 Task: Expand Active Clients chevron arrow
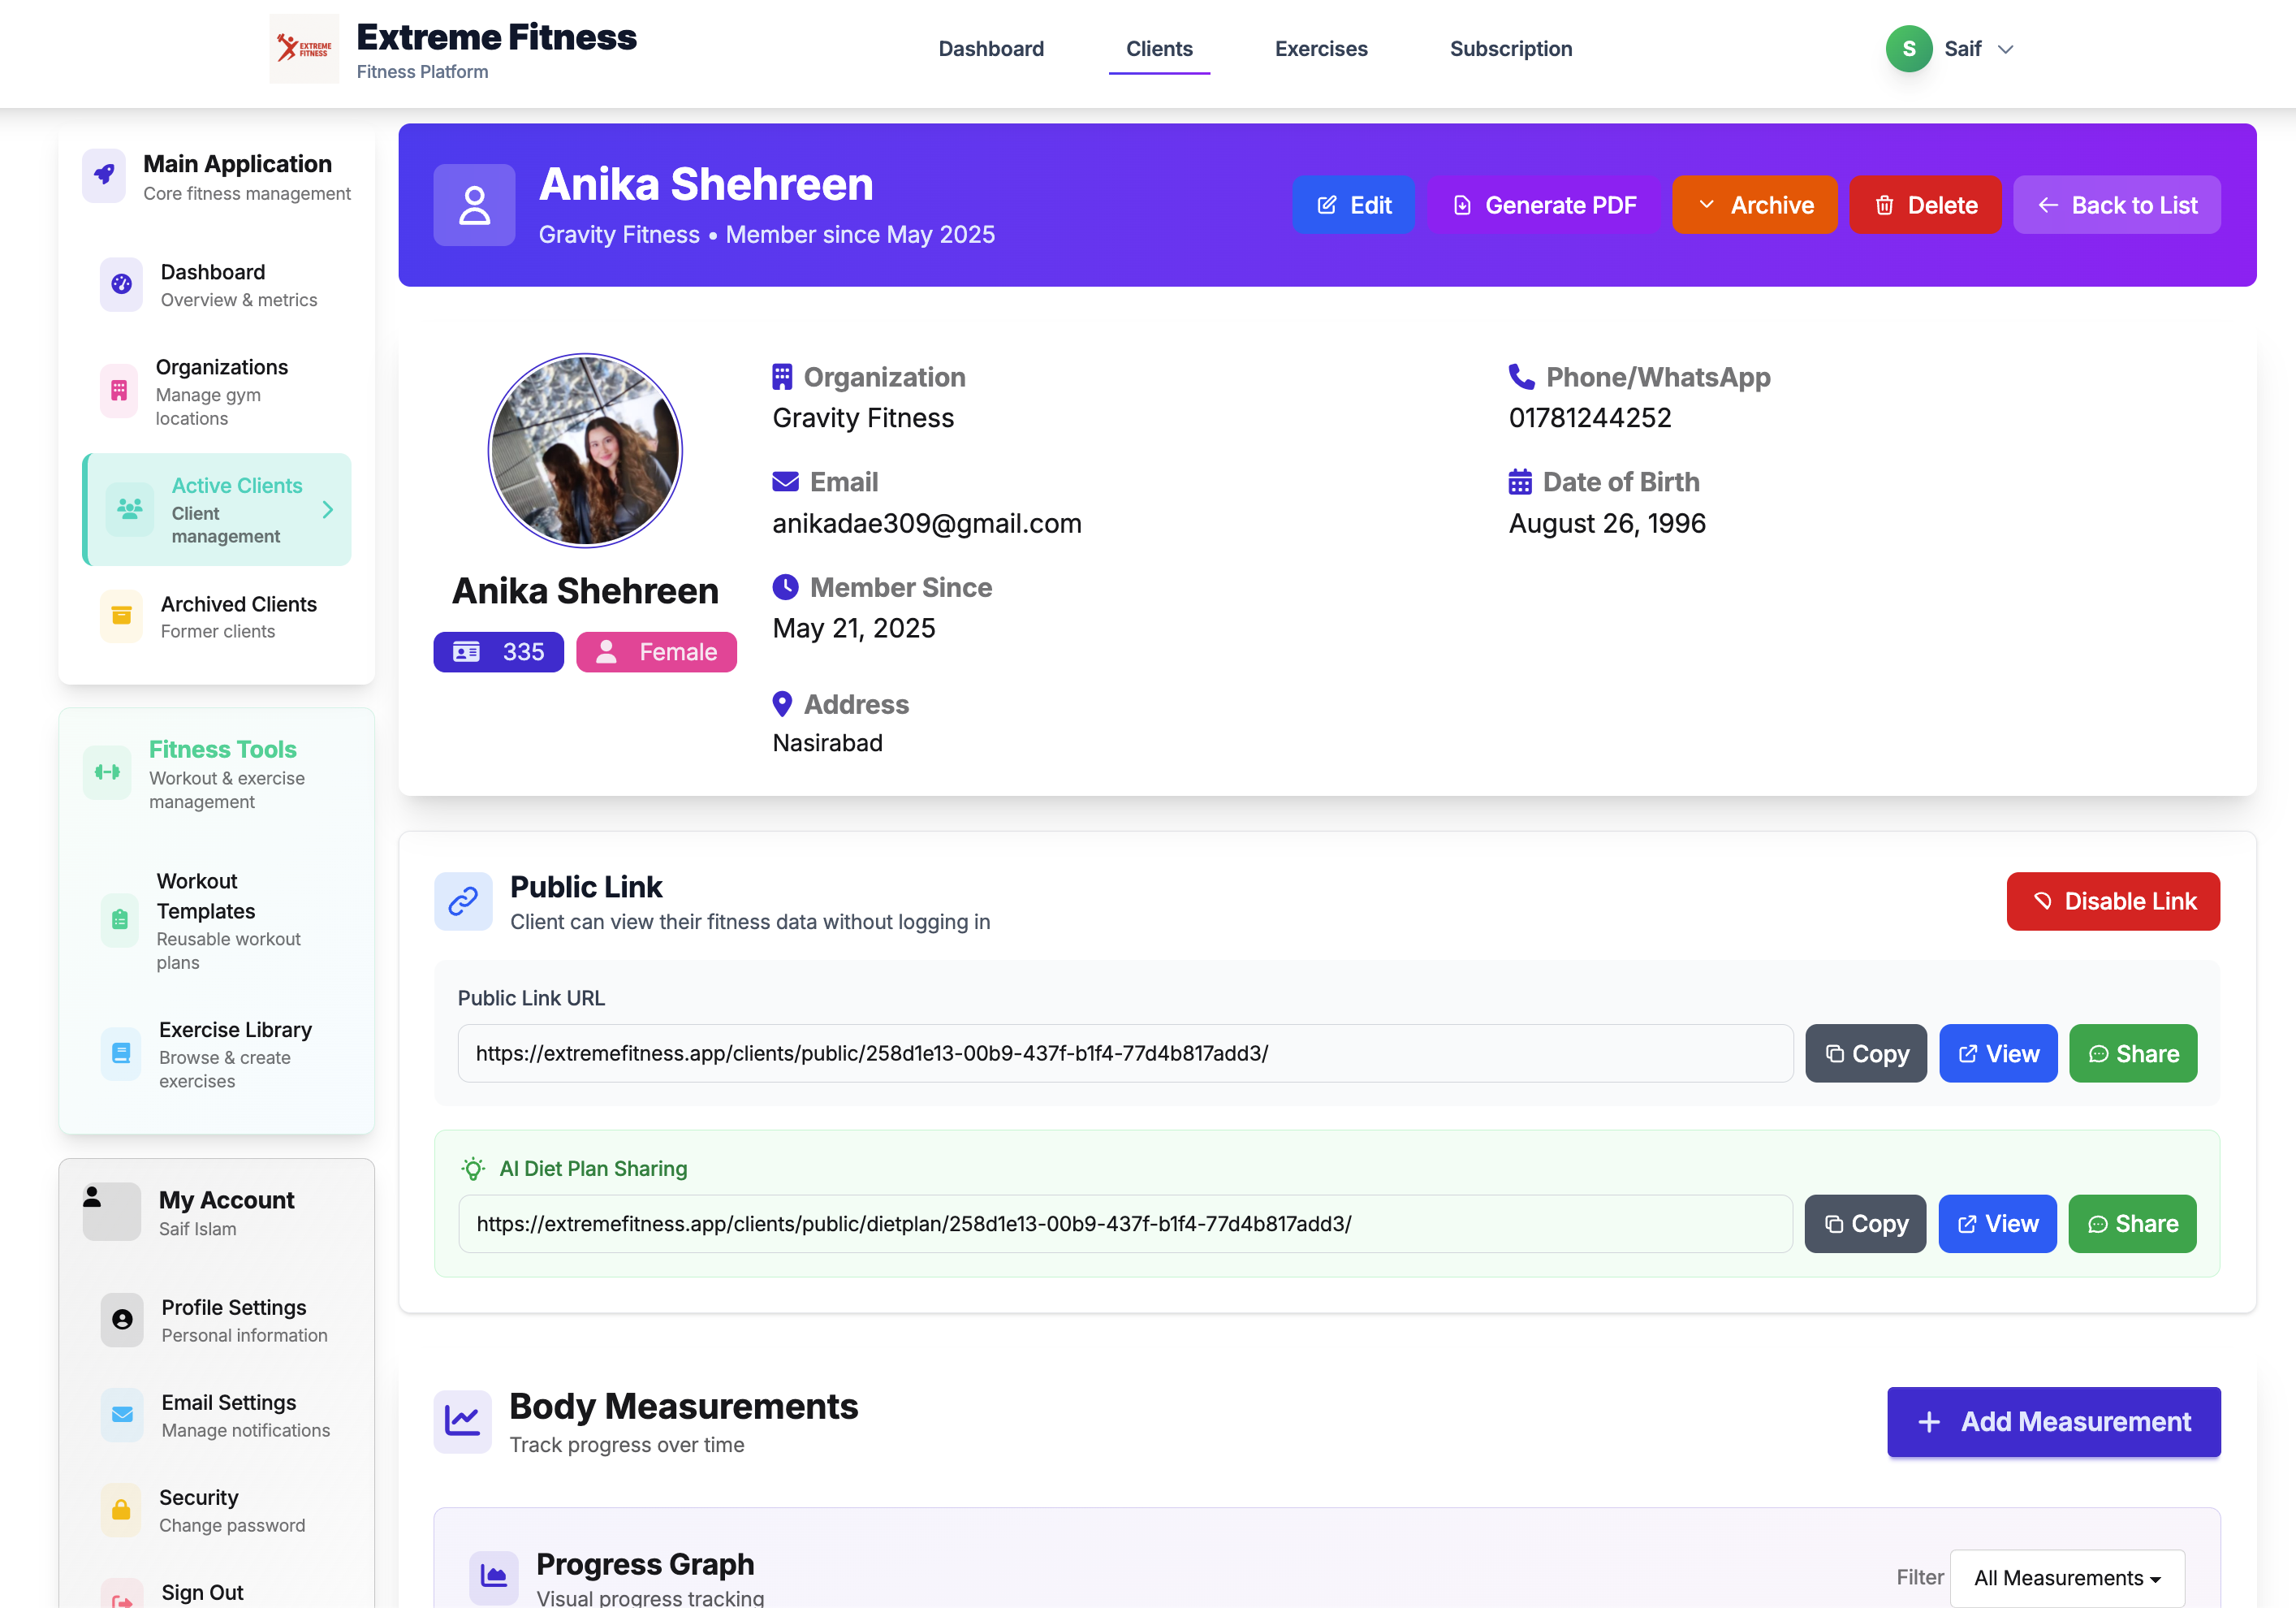pyautogui.click(x=328, y=510)
